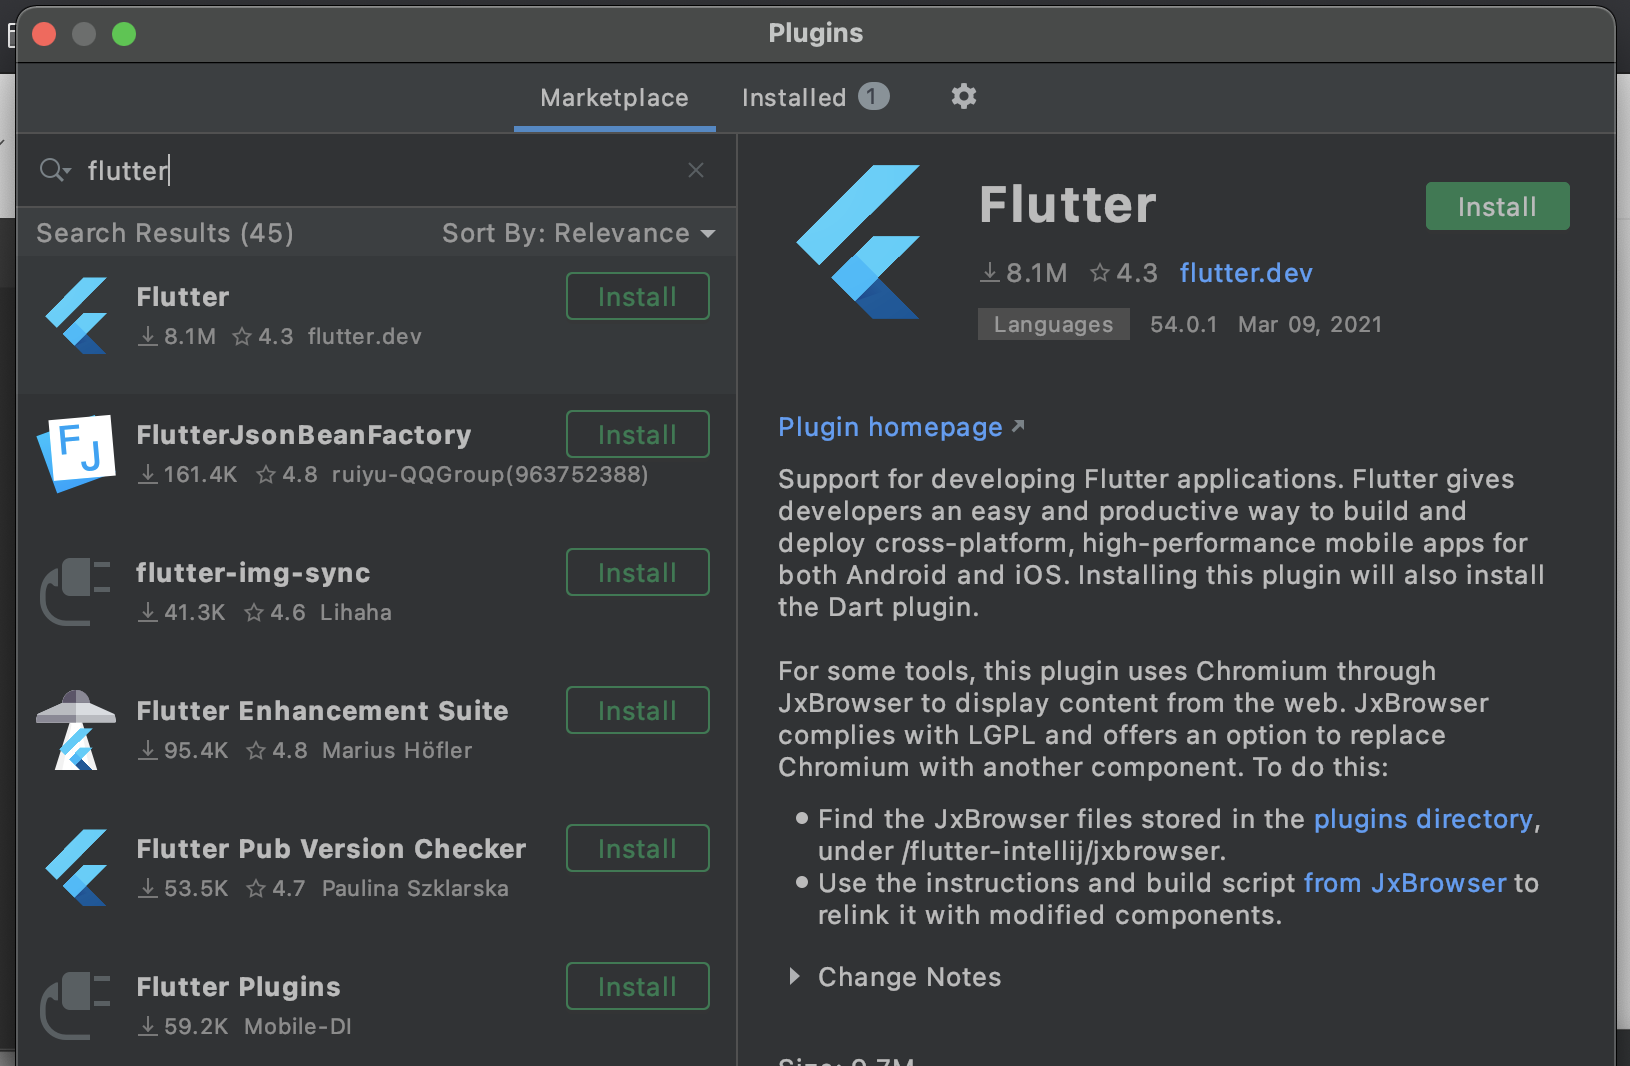
Task: Open the plugin settings gear menu
Action: click(963, 97)
